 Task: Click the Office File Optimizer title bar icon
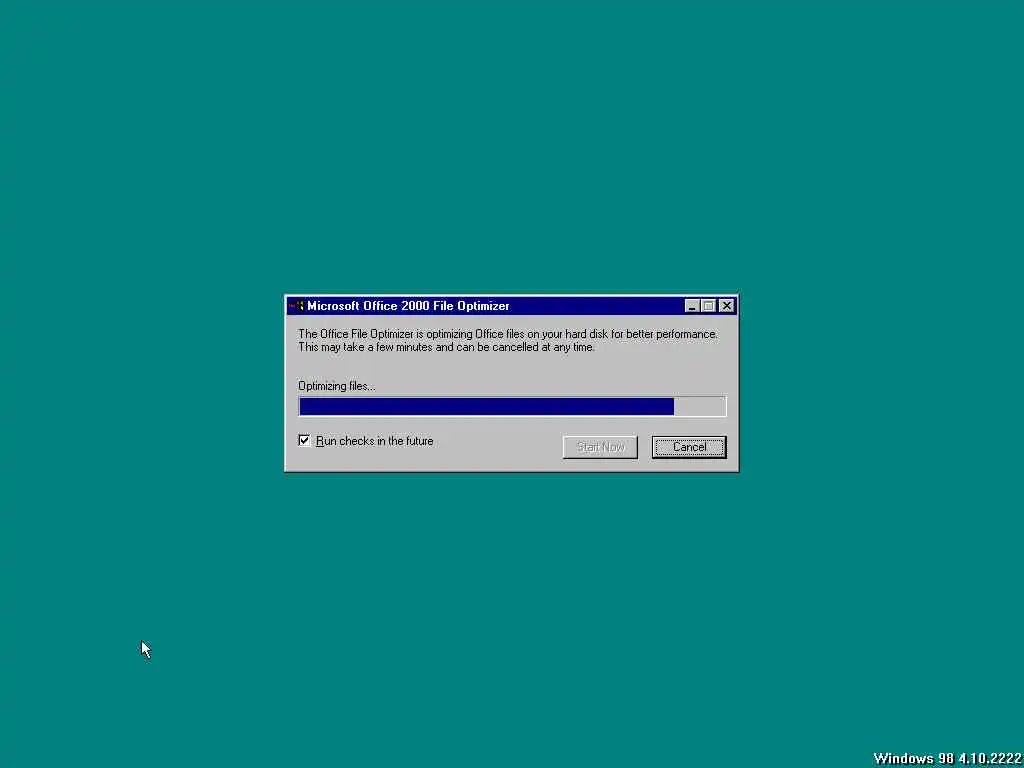click(x=297, y=306)
